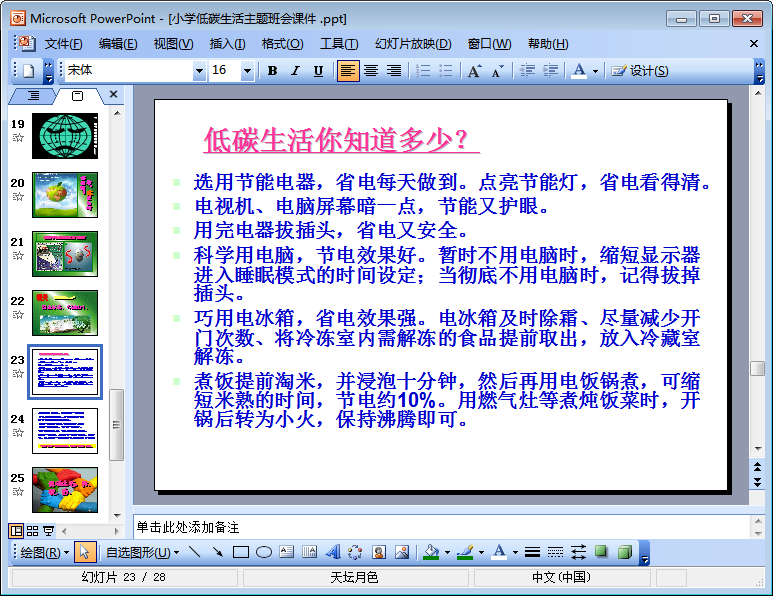This screenshot has height=596, width=773.
Task: Select slide 19 globe thumbnail
Action: click(65, 136)
